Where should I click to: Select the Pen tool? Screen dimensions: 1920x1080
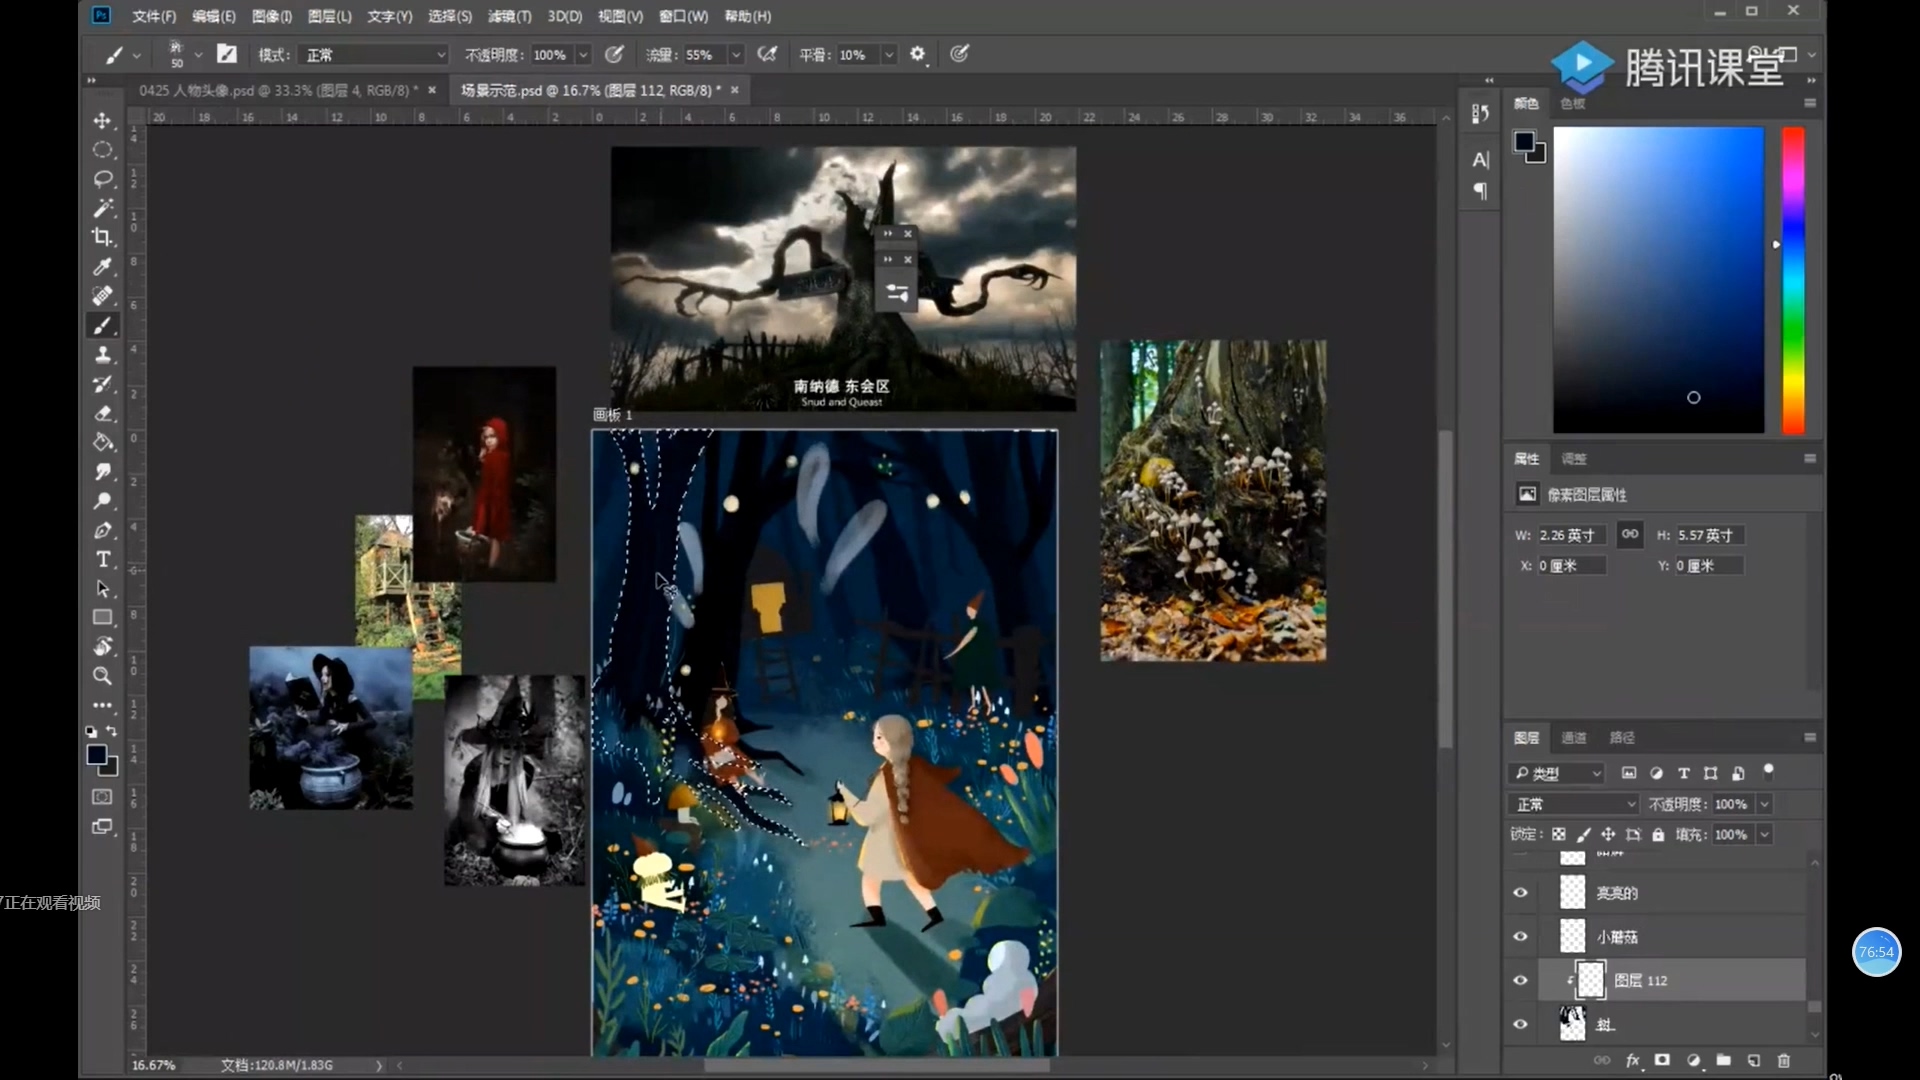tap(102, 530)
